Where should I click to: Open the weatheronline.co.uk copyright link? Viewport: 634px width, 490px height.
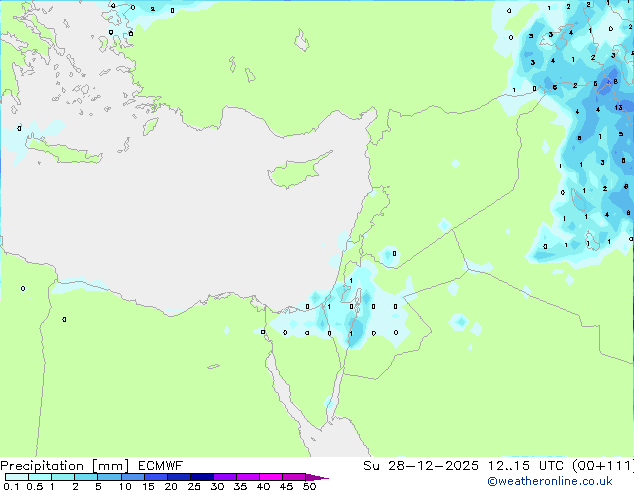point(550,481)
